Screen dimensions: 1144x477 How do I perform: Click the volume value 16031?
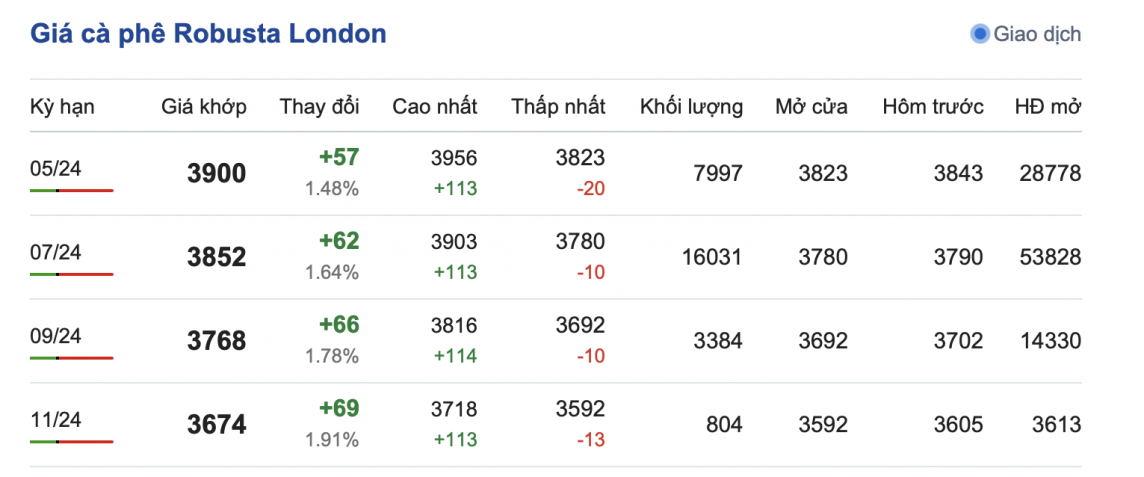[710, 258]
